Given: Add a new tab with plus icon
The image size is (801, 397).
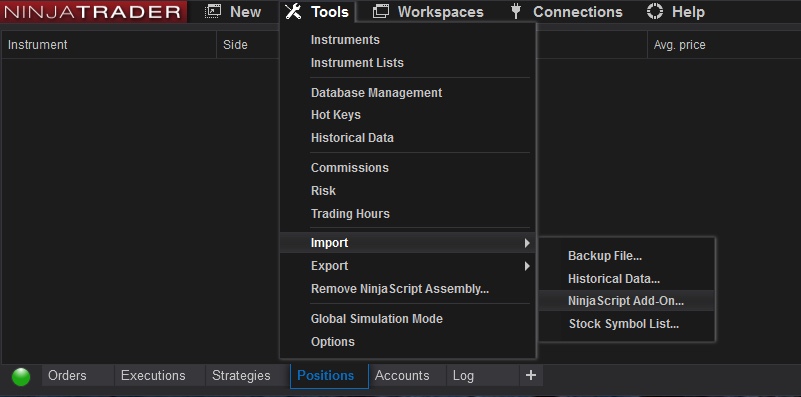Looking at the screenshot, I should coord(531,376).
